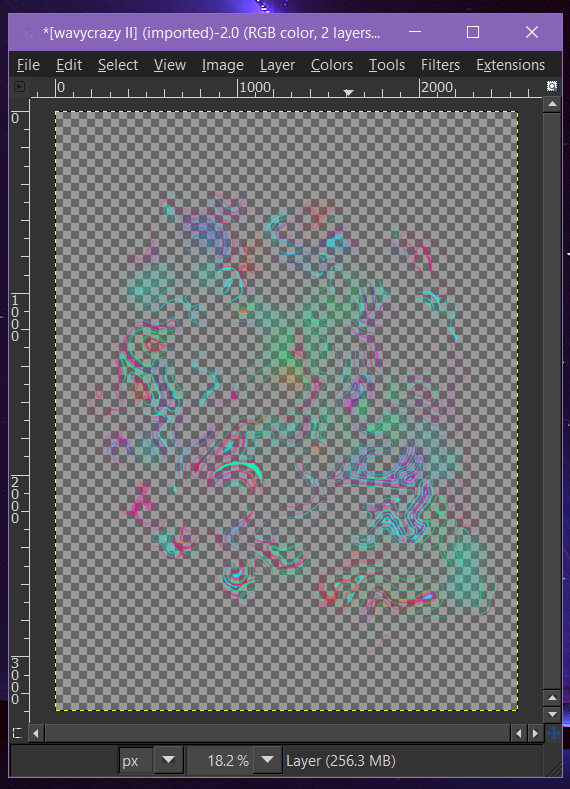Expand the px unit dropdown
Screen dimensions: 570x789
tap(169, 760)
